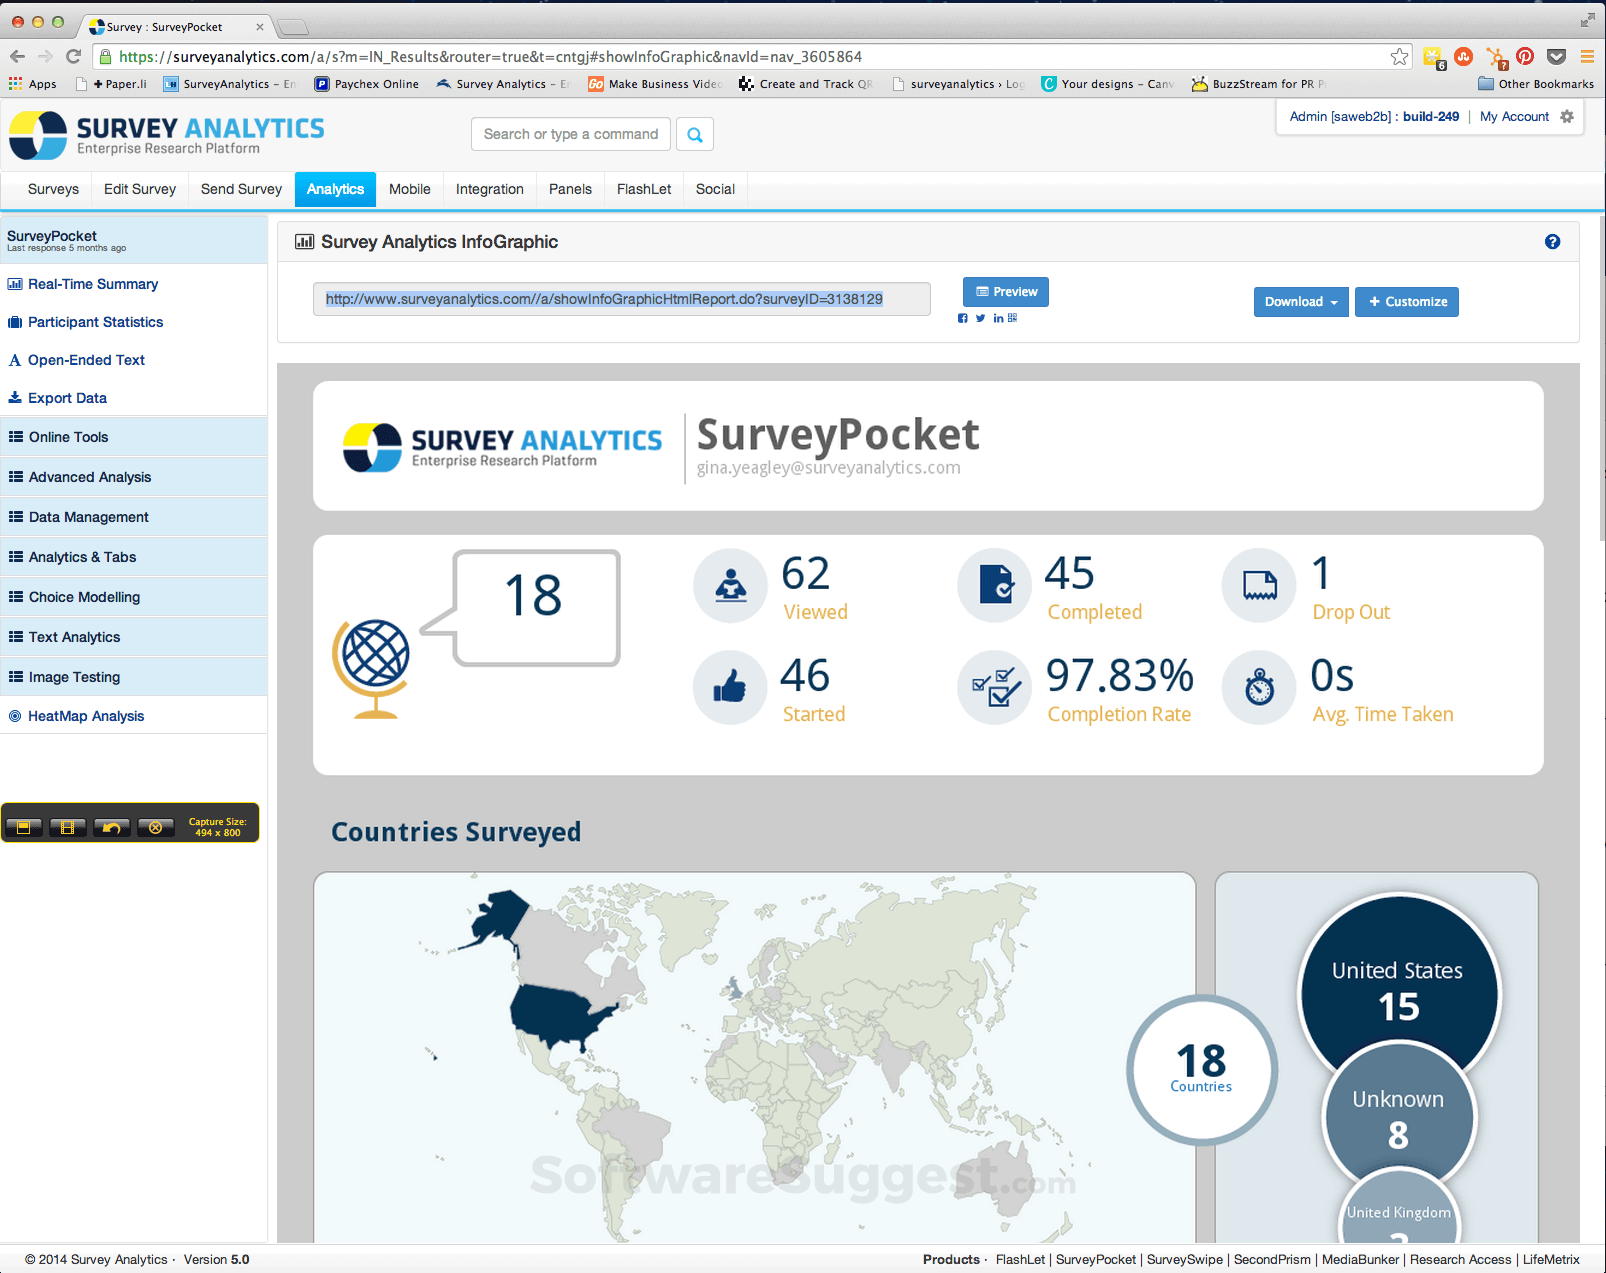Click the search magnifier icon
This screenshot has width=1606, height=1273.
pos(694,133)
